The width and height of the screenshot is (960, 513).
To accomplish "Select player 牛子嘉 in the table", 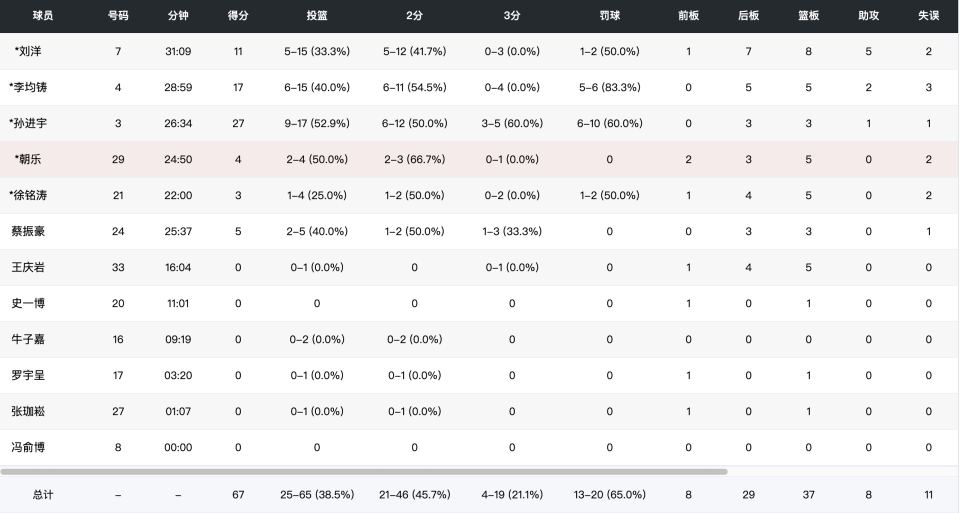I will pyautogui.click(x=28, y=339).
